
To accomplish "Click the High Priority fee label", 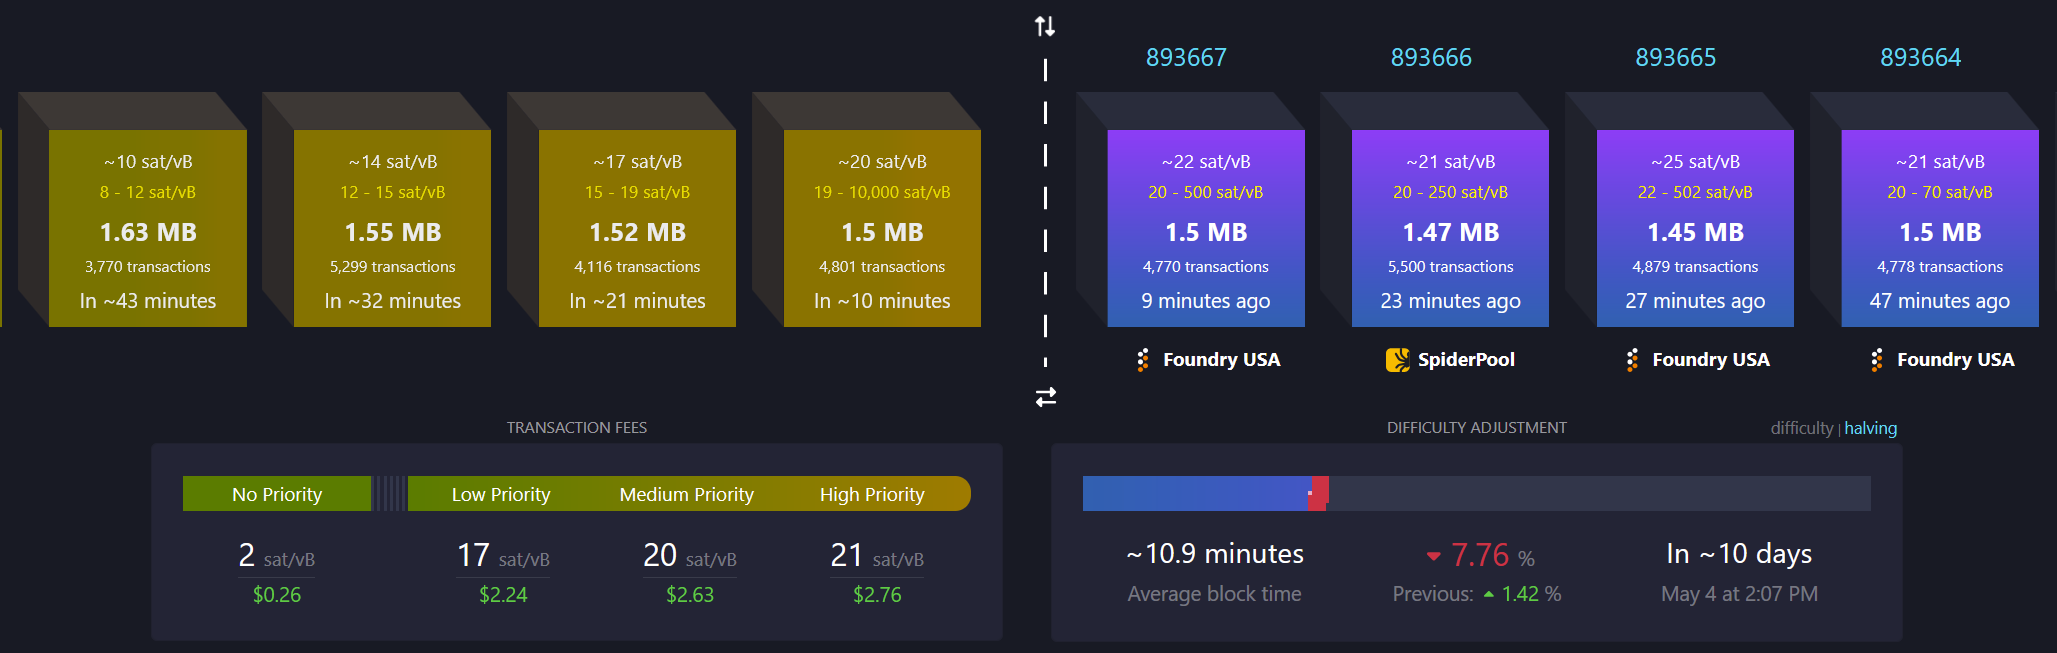I will pos(872,494).
